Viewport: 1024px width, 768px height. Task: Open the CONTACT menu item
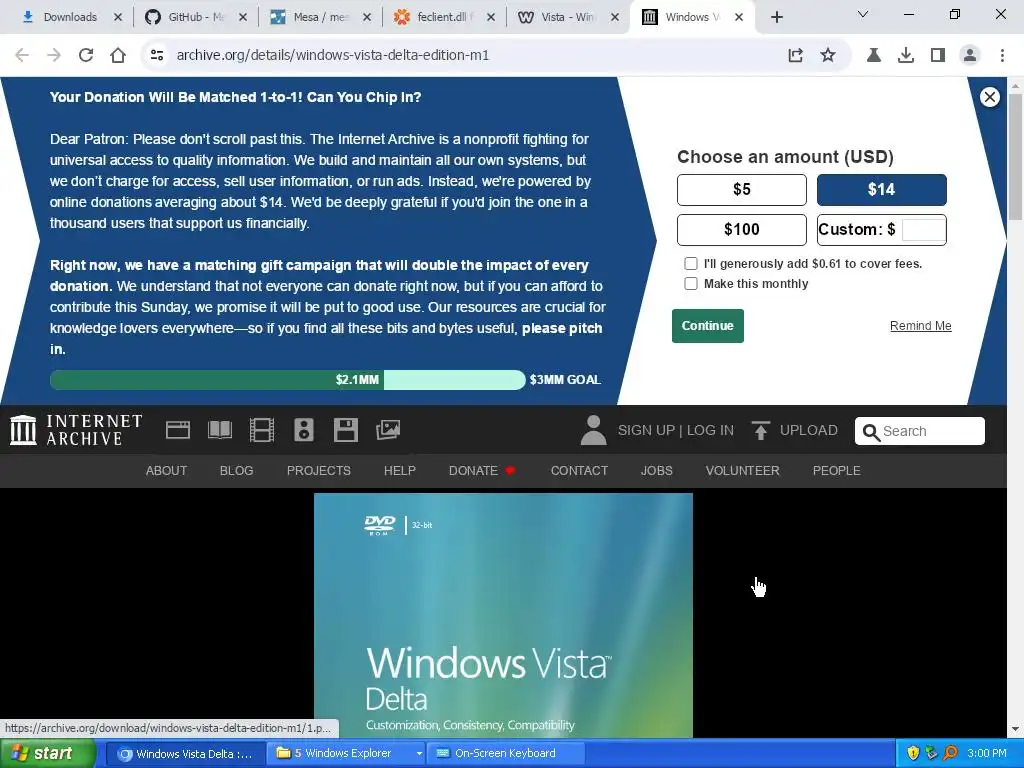(579, 470)
